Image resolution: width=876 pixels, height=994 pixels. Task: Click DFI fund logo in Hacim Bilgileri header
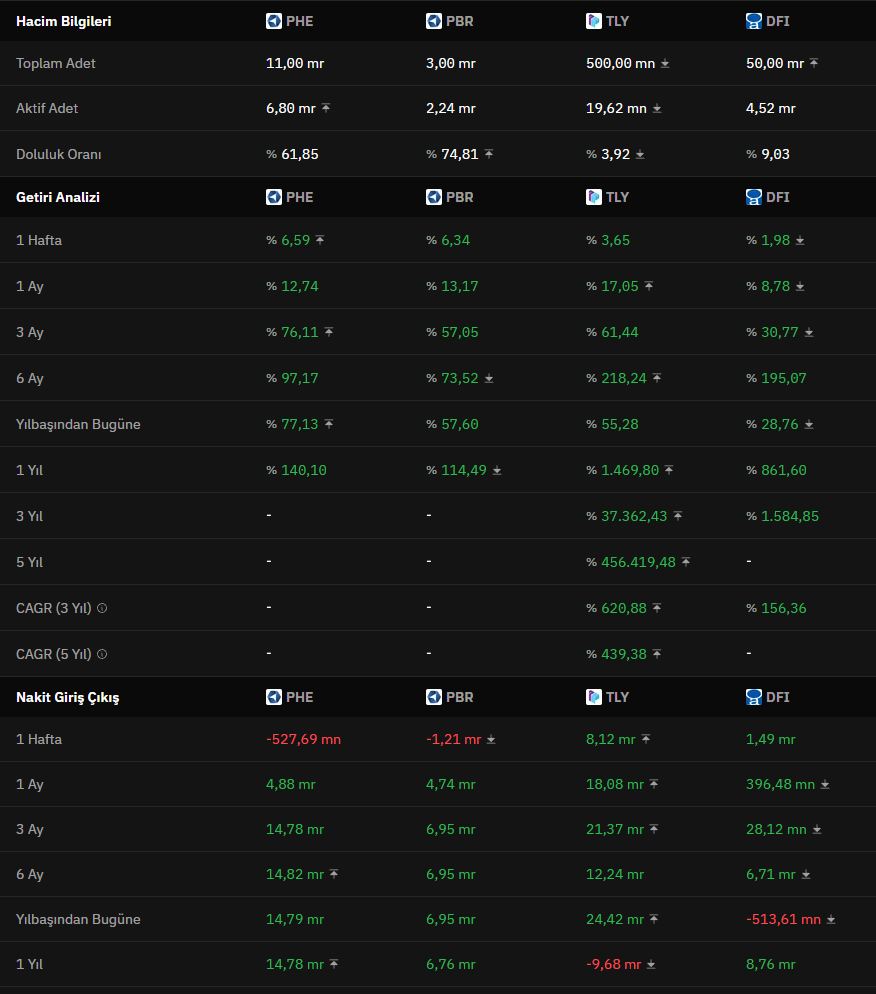pos(754,21)
